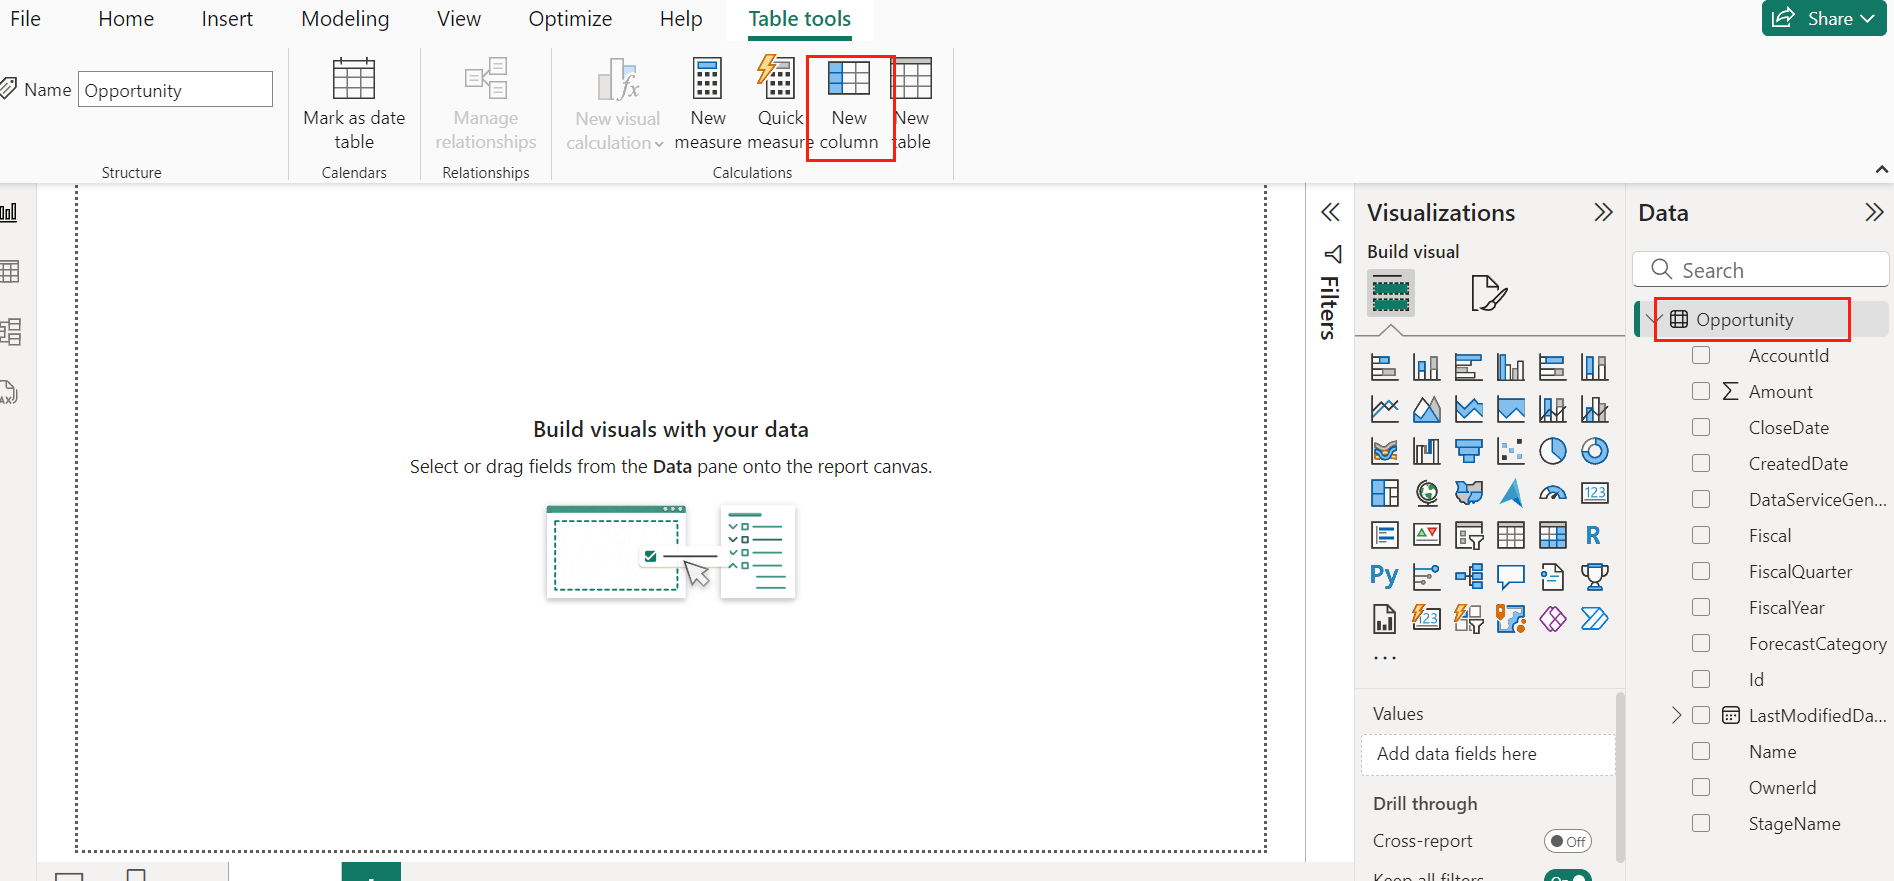Click the New column icon
Screen dimensions: 1894x881
click(849, 80)
